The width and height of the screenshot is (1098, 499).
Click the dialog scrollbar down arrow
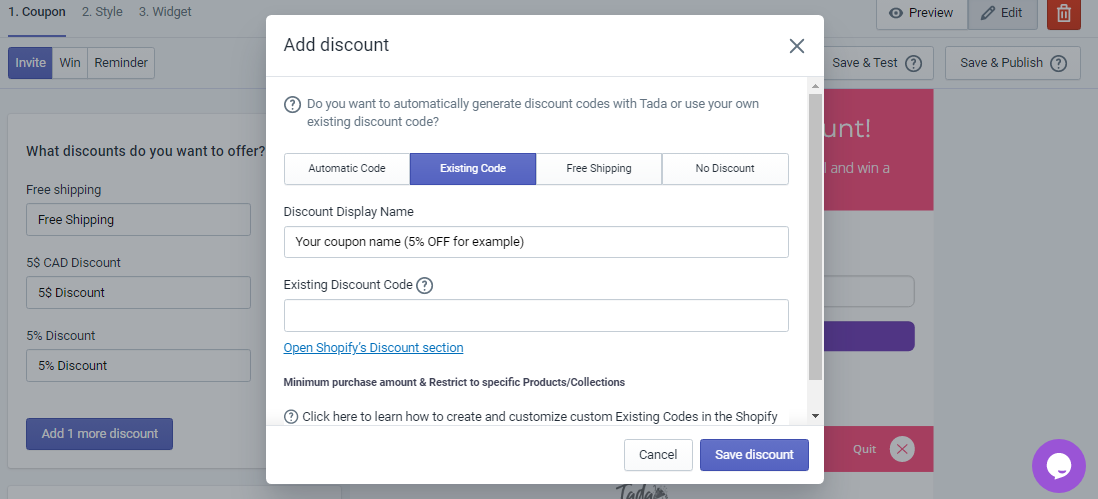(x=815, y=416)
